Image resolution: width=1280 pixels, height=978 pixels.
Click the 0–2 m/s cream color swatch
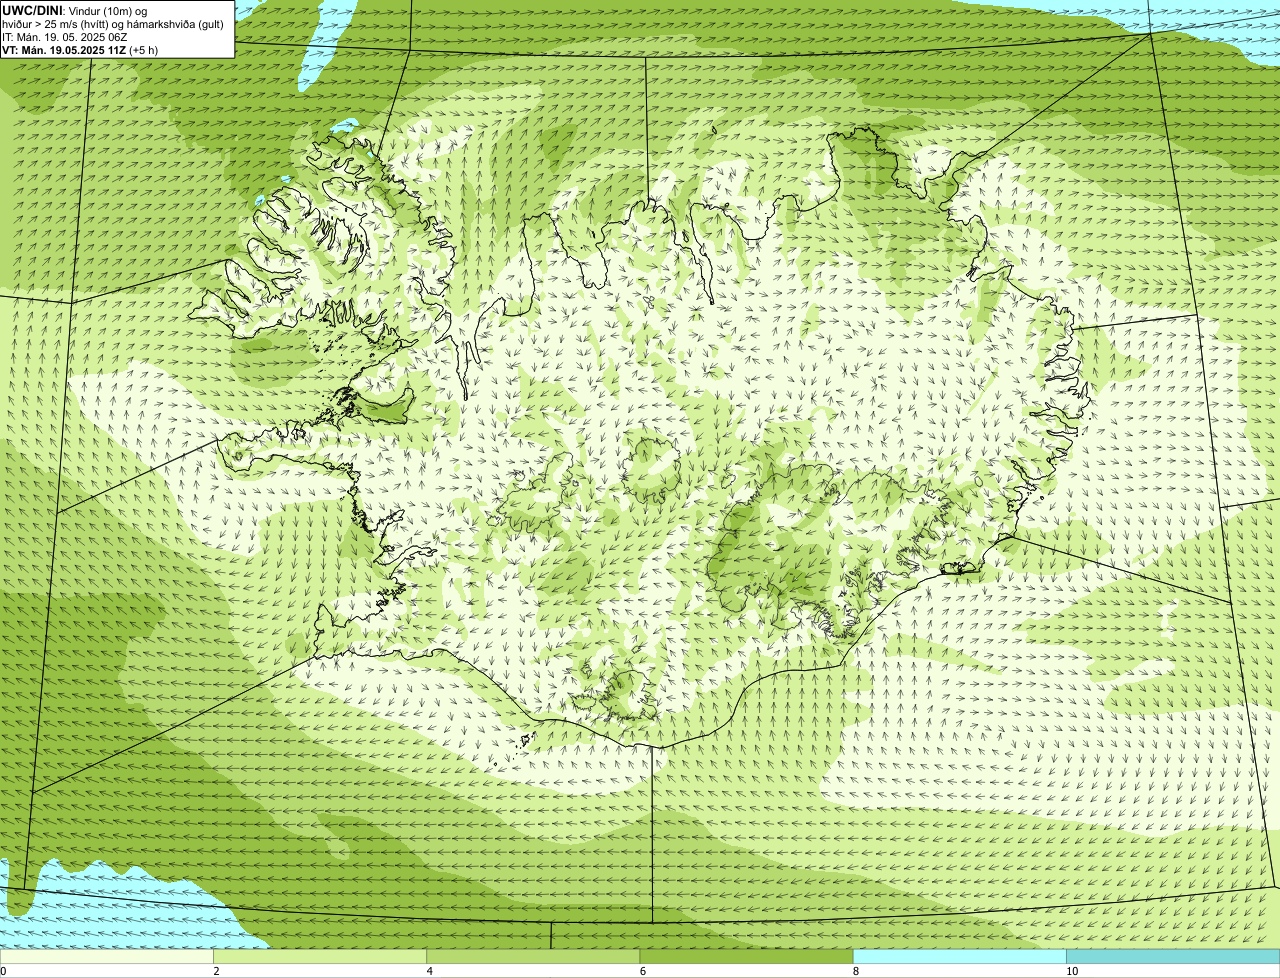(x=106, y=957)
